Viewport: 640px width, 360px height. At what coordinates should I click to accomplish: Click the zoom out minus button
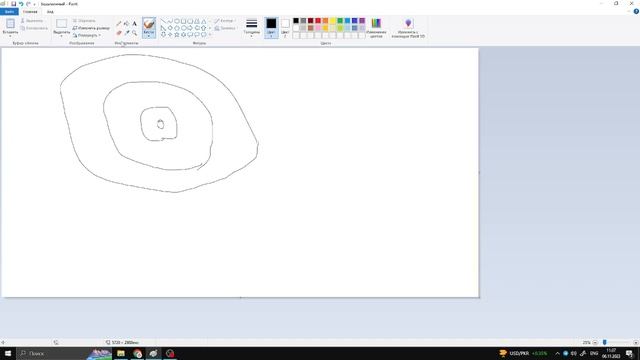pos(595,342)
